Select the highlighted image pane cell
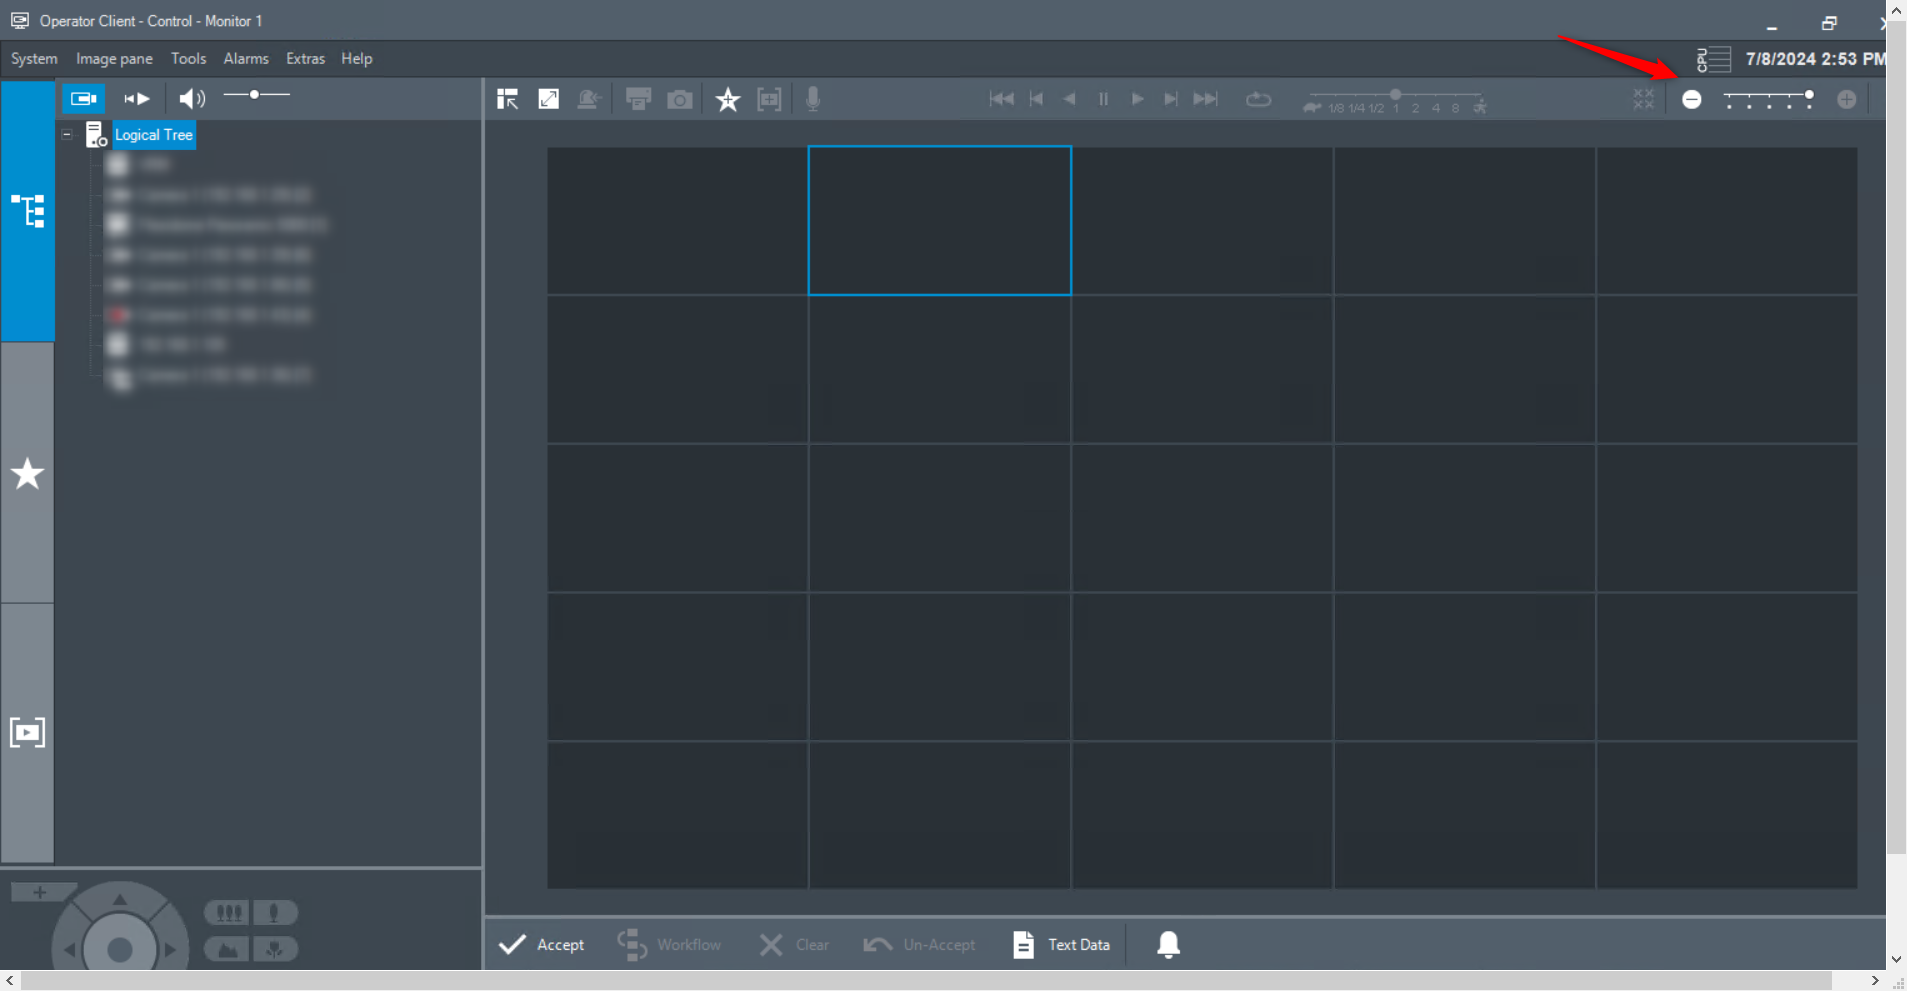The image size is (1907, 991). click(939, 221)
